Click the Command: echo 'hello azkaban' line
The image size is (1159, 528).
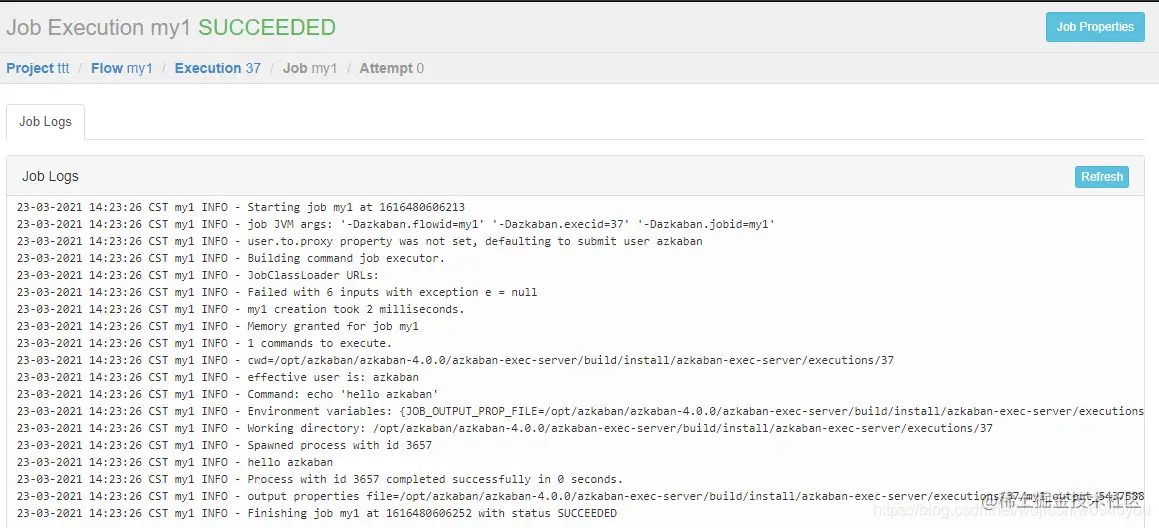(x=228, y=394)
